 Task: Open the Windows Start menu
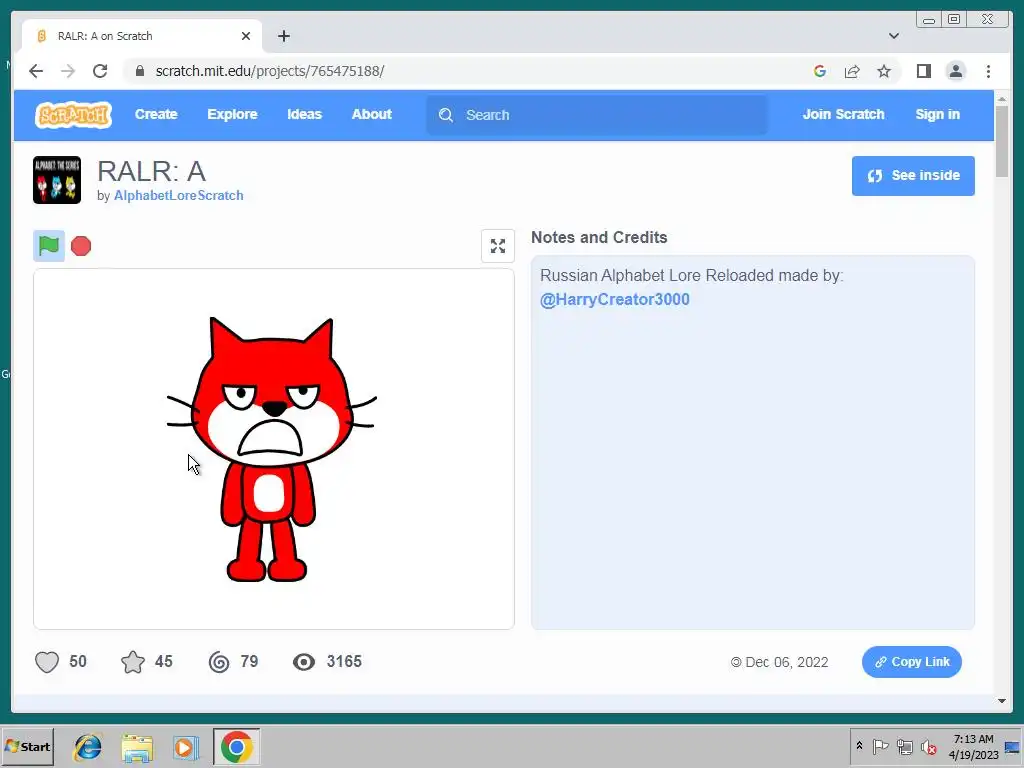[27, 746]
